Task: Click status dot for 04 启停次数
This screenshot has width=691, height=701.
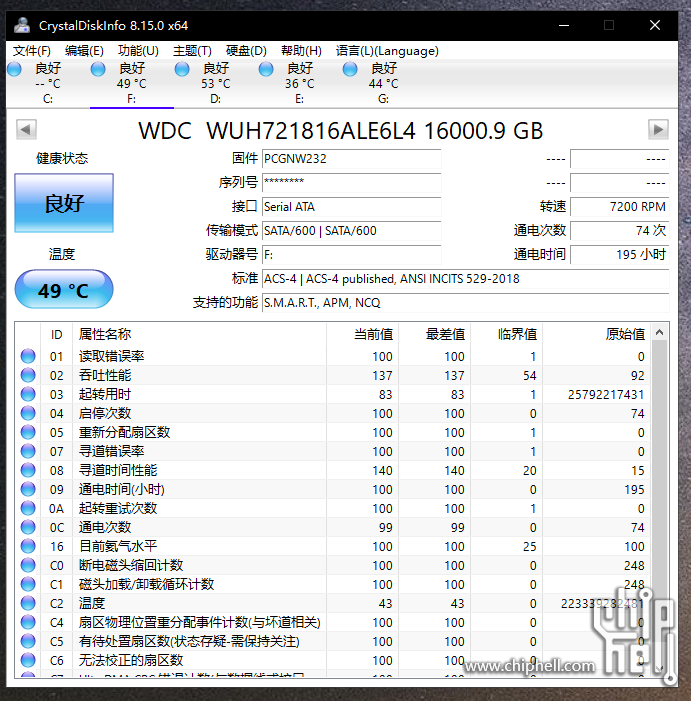Action: [x=28, y=413]
